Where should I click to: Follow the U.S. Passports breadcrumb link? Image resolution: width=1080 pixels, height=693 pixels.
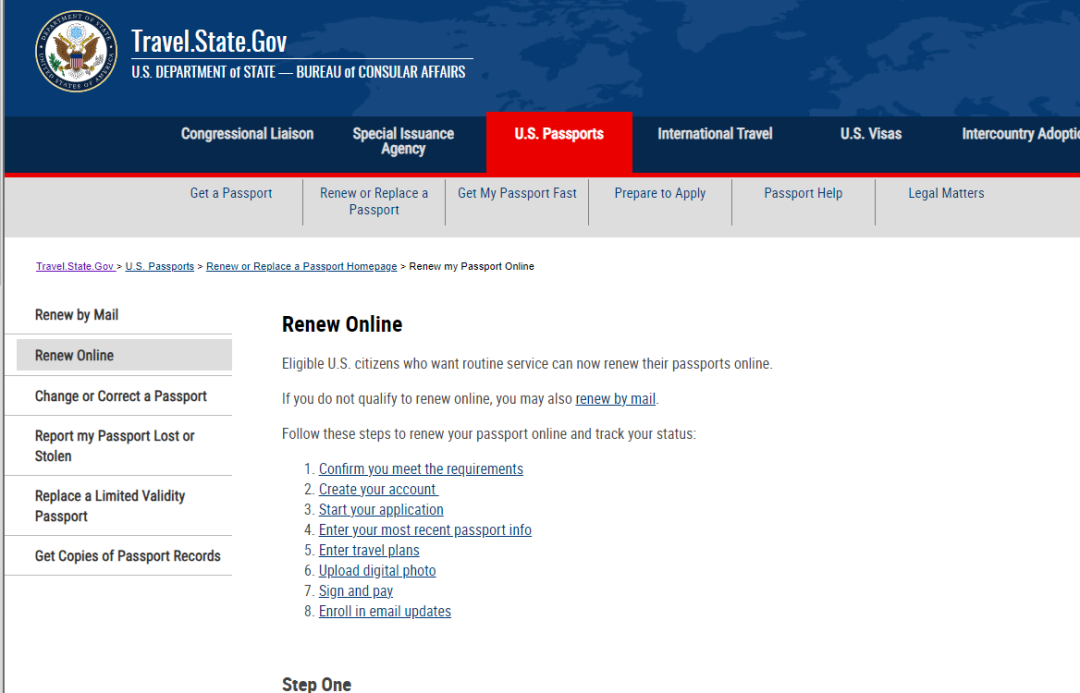(x=160, y=267)
